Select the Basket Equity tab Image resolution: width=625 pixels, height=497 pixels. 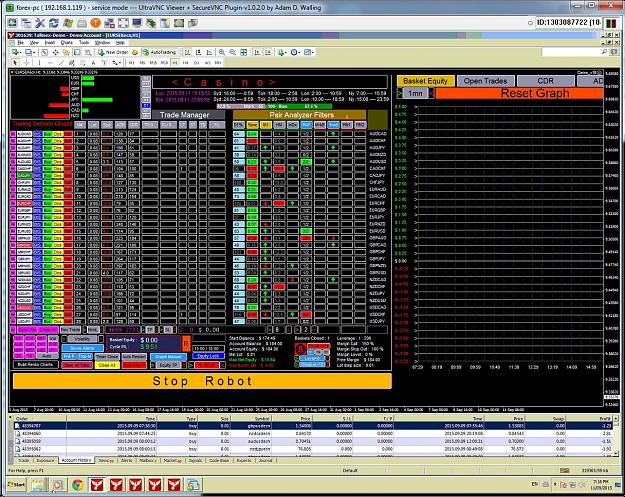pyautogui.click(x=425, y=81)
